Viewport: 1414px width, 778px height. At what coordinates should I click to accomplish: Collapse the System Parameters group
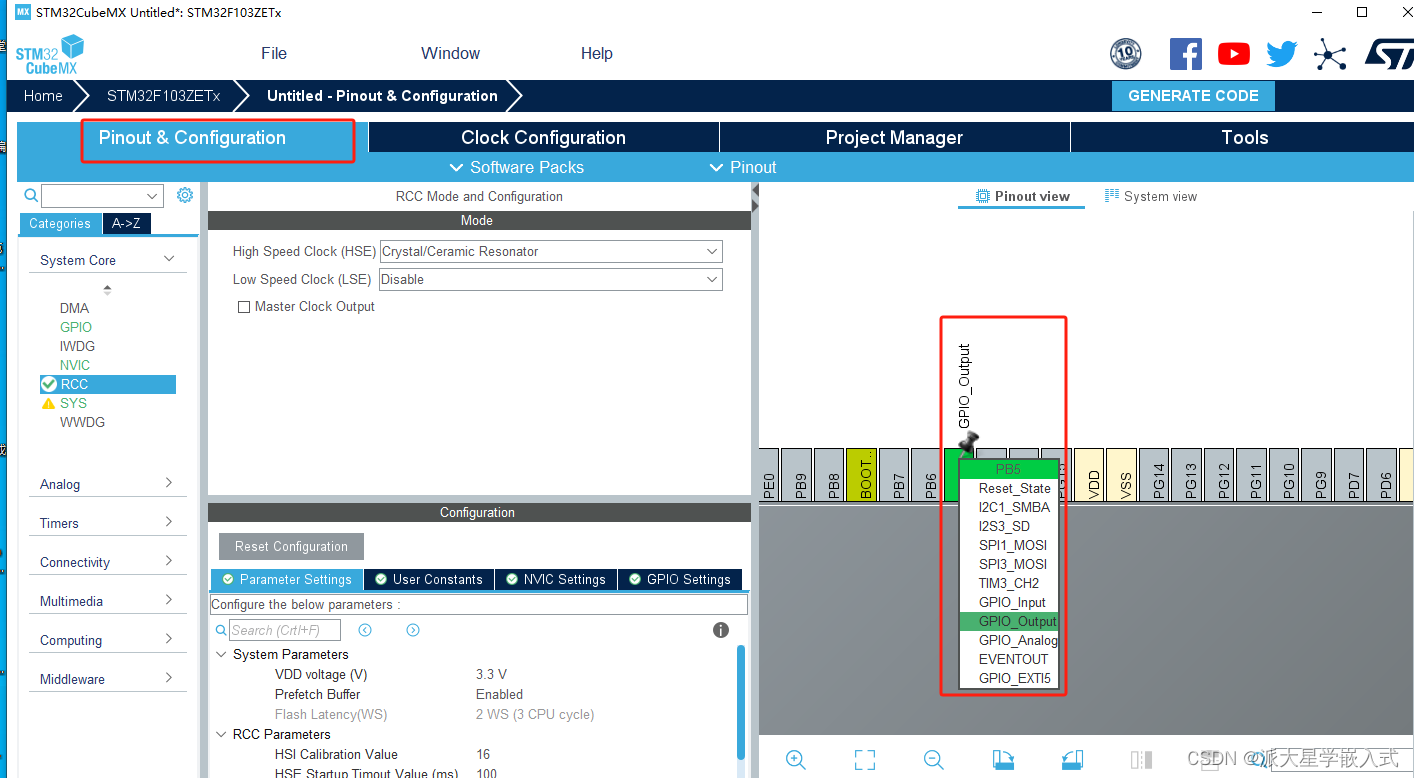tap(222, 654)
